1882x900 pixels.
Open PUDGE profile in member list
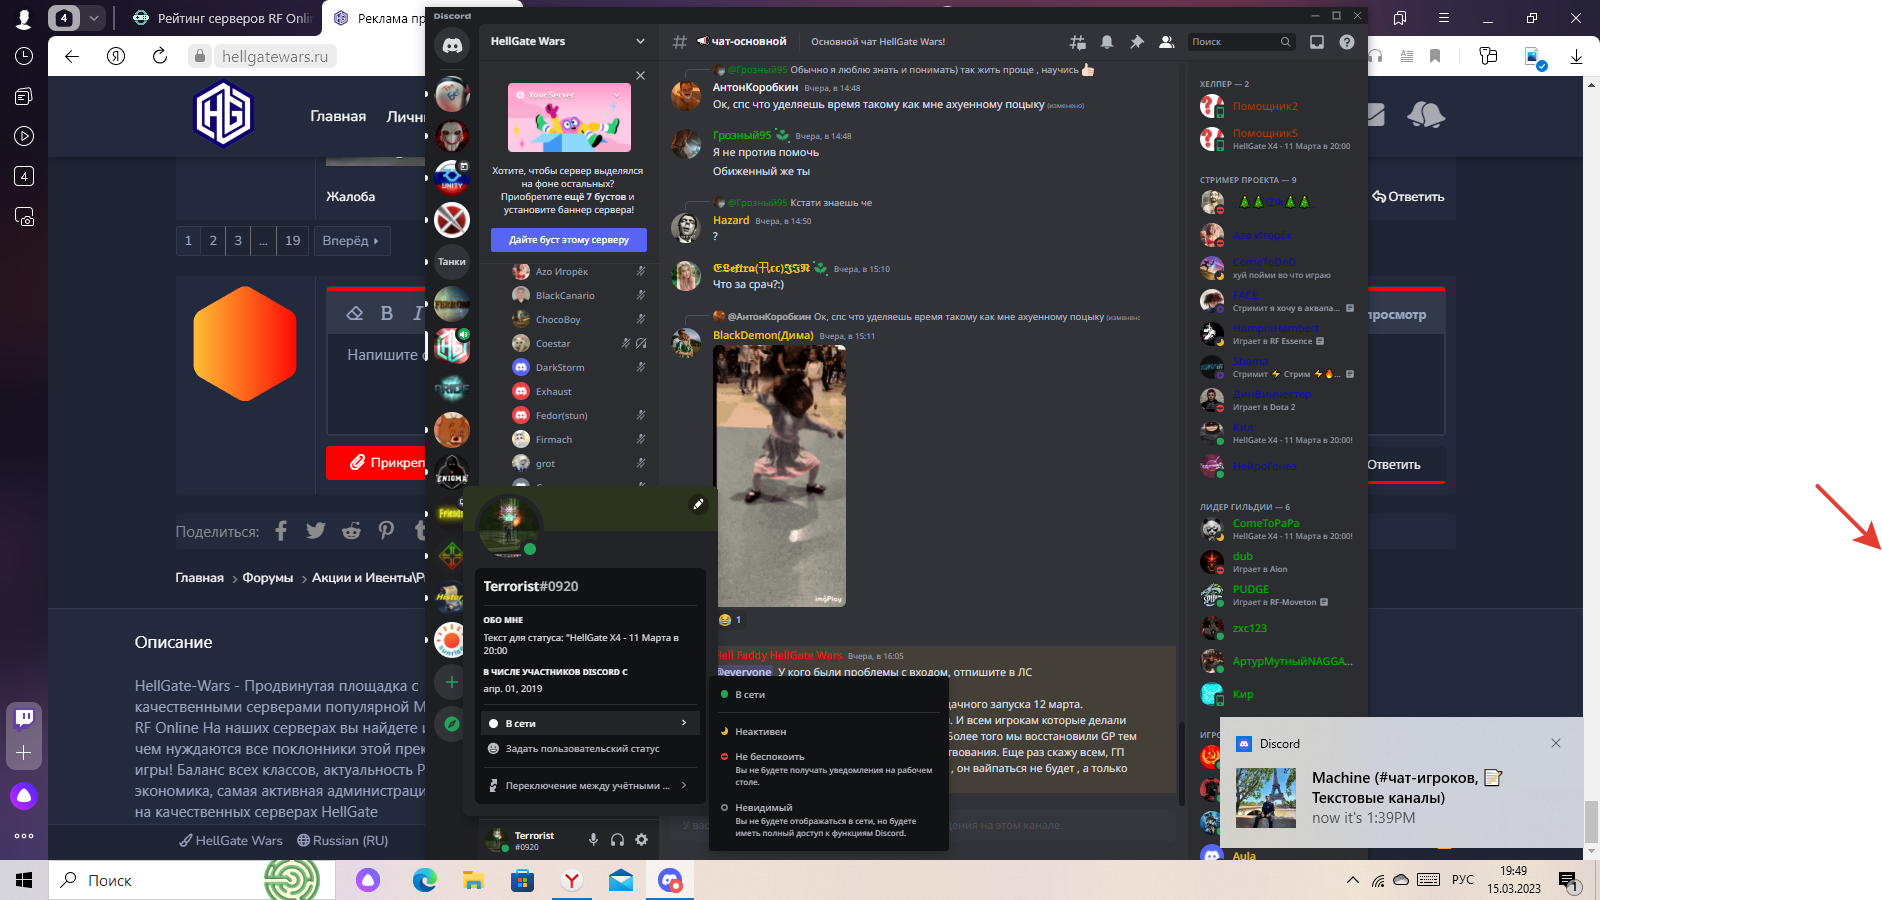[x=1278, y=595]
